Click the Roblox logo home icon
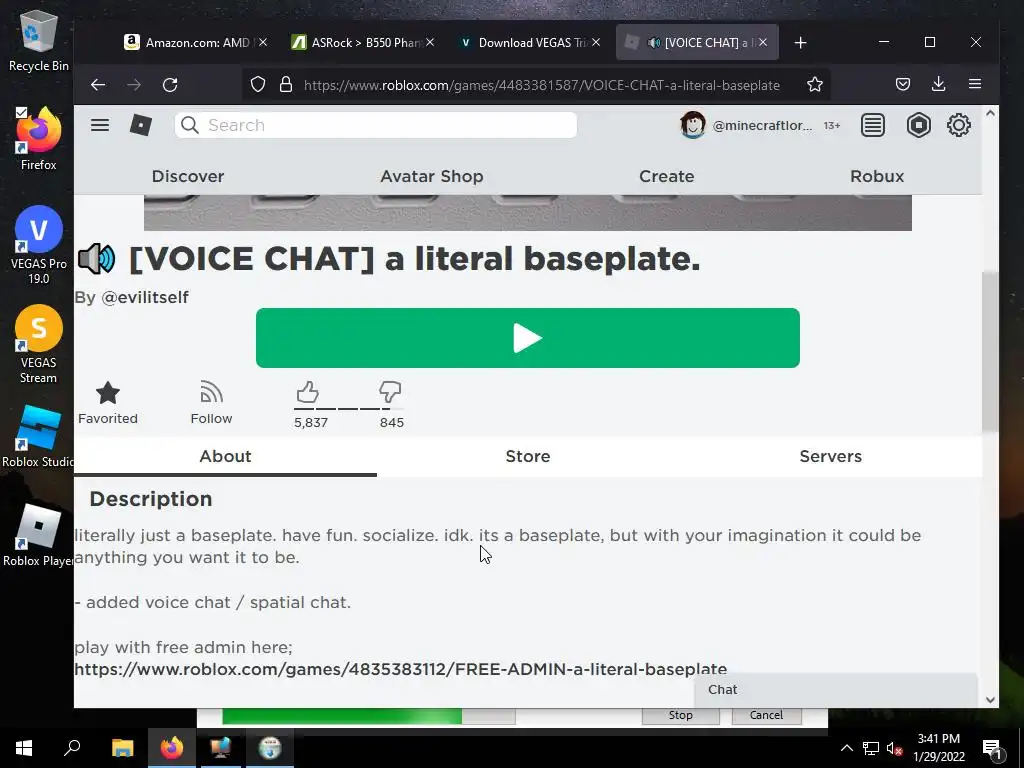The width and height of the screenshot is (1024, 768). tap(140, 125)
